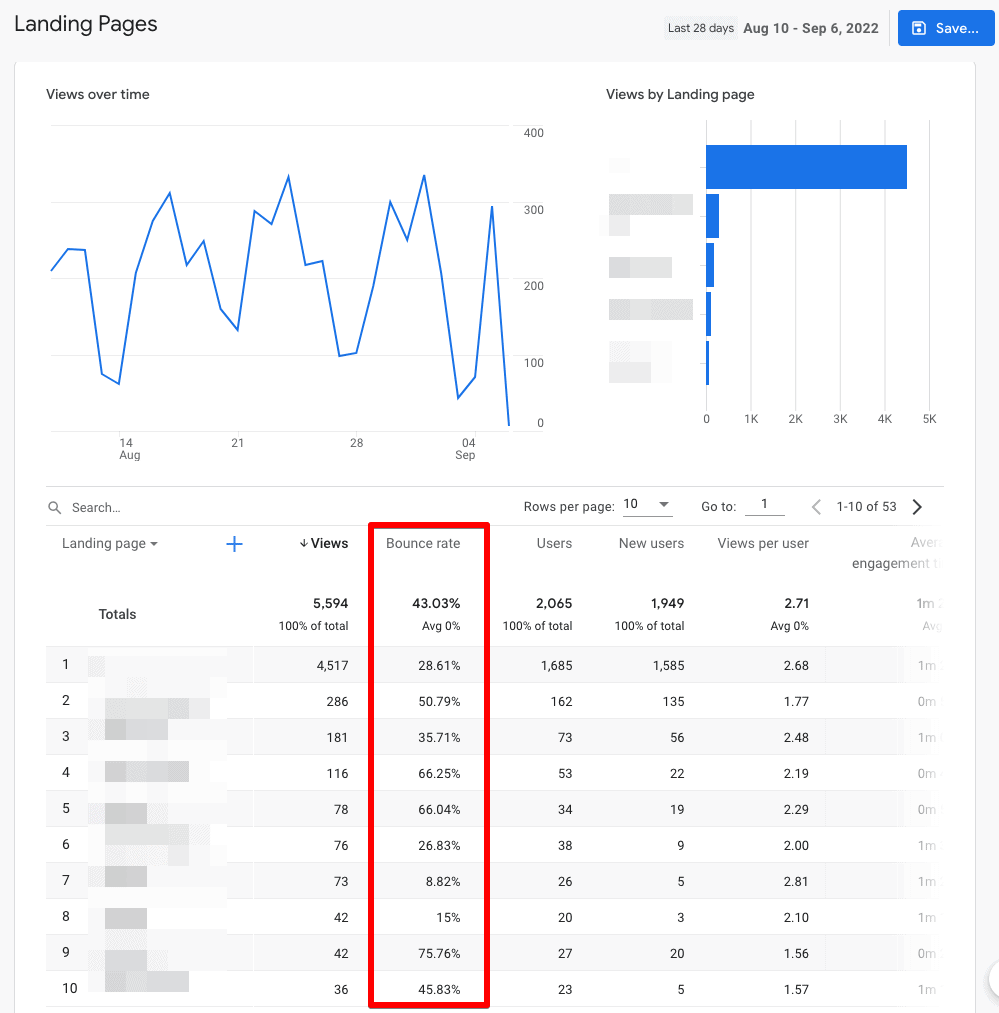Click inside the Search... input field
Screen dimensions: 999x1013
(150, 507)
